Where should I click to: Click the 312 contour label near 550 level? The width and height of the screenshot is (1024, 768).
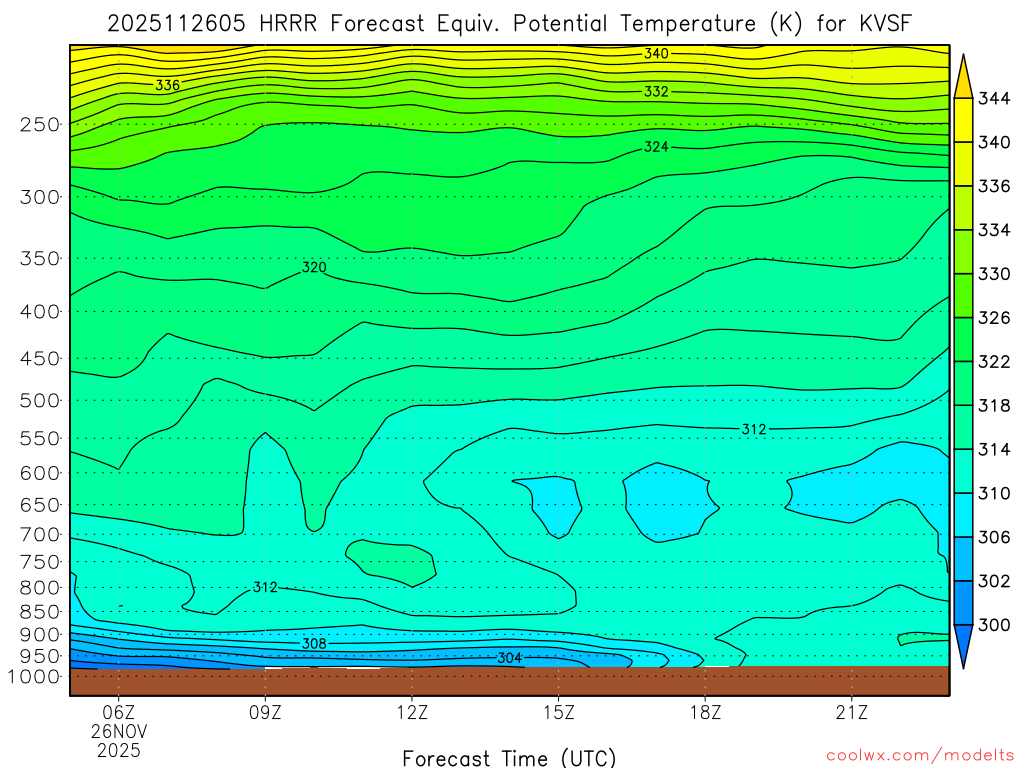(754, 429)
